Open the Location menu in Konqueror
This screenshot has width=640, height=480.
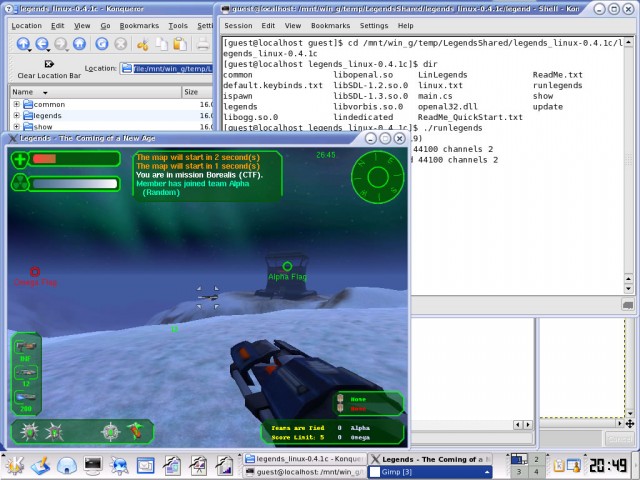coord(27,26)
